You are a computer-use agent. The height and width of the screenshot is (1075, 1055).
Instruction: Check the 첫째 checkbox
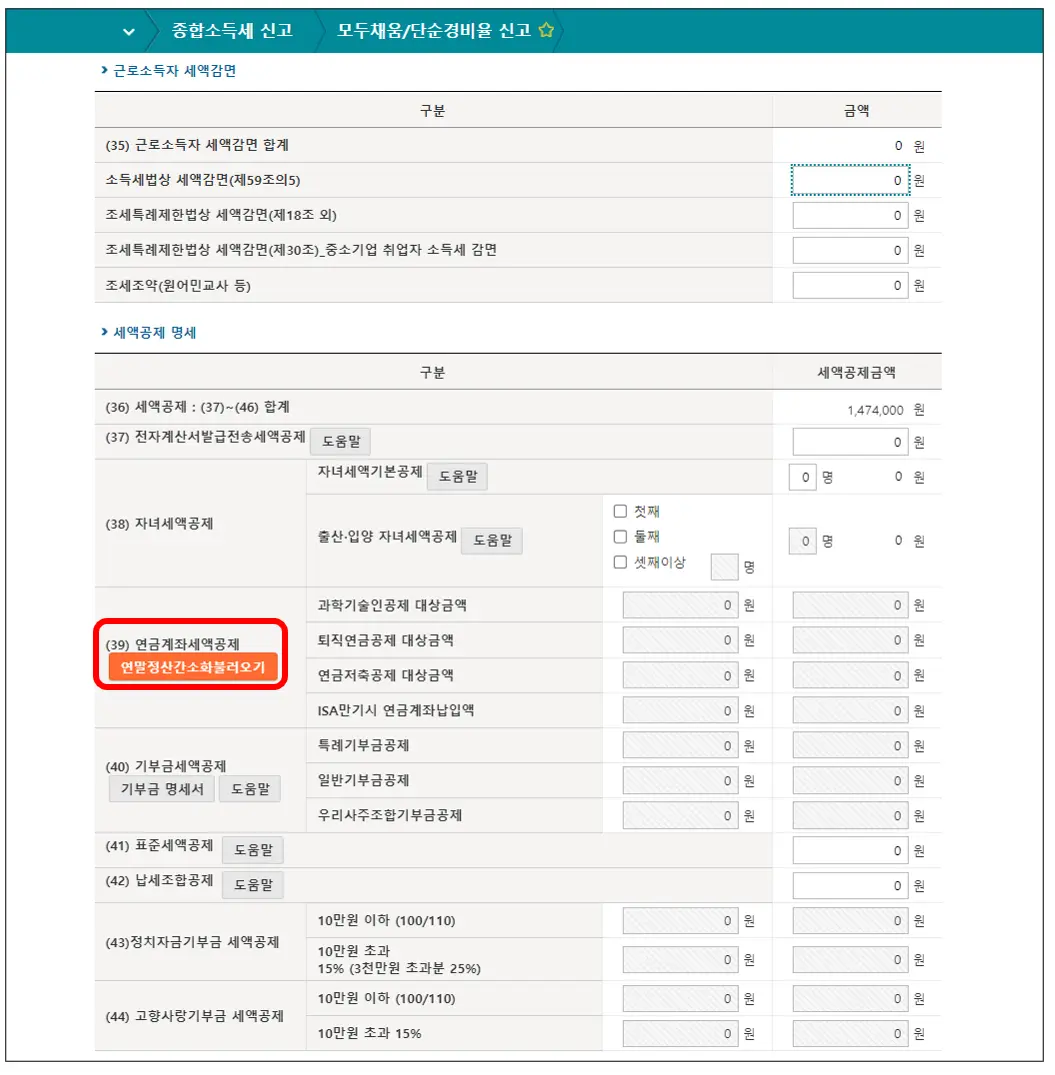620,510
